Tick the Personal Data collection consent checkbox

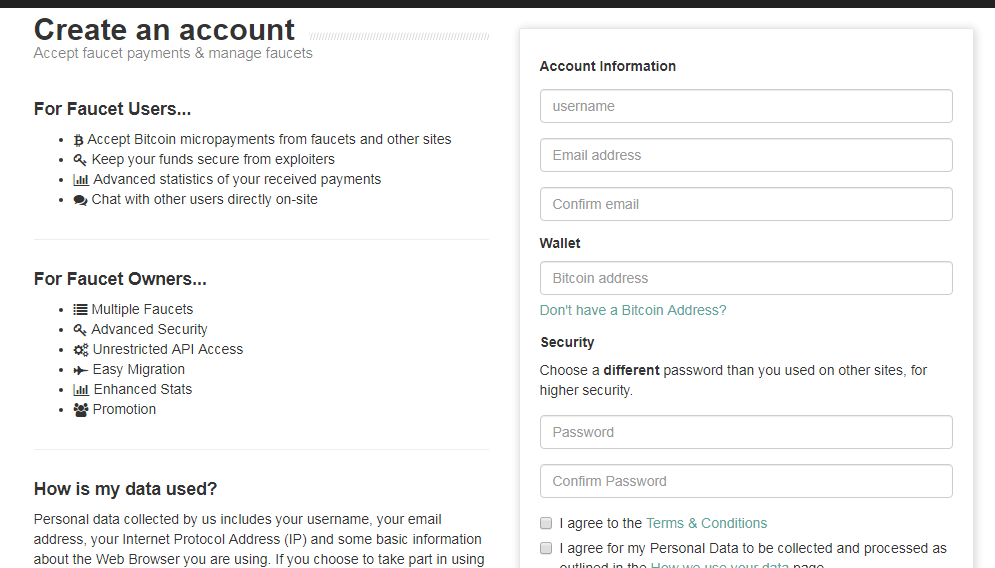click(x=546, y=548)
